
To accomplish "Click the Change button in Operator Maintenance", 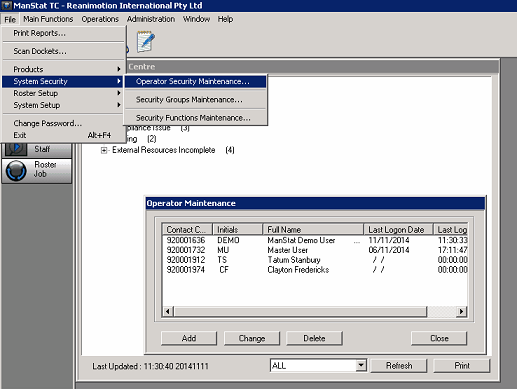I will point(252,338).
